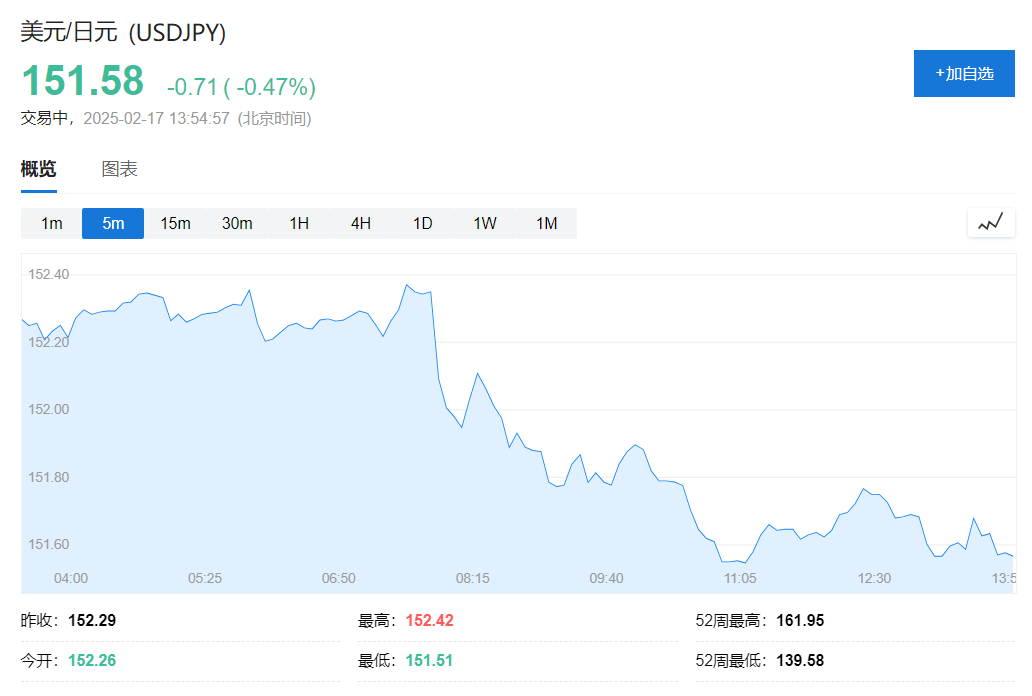The width and height of the screenshot is (1032, 696).
Task: View the 1D daily chart
Action: pyautogui.click(x=422, y=223)
